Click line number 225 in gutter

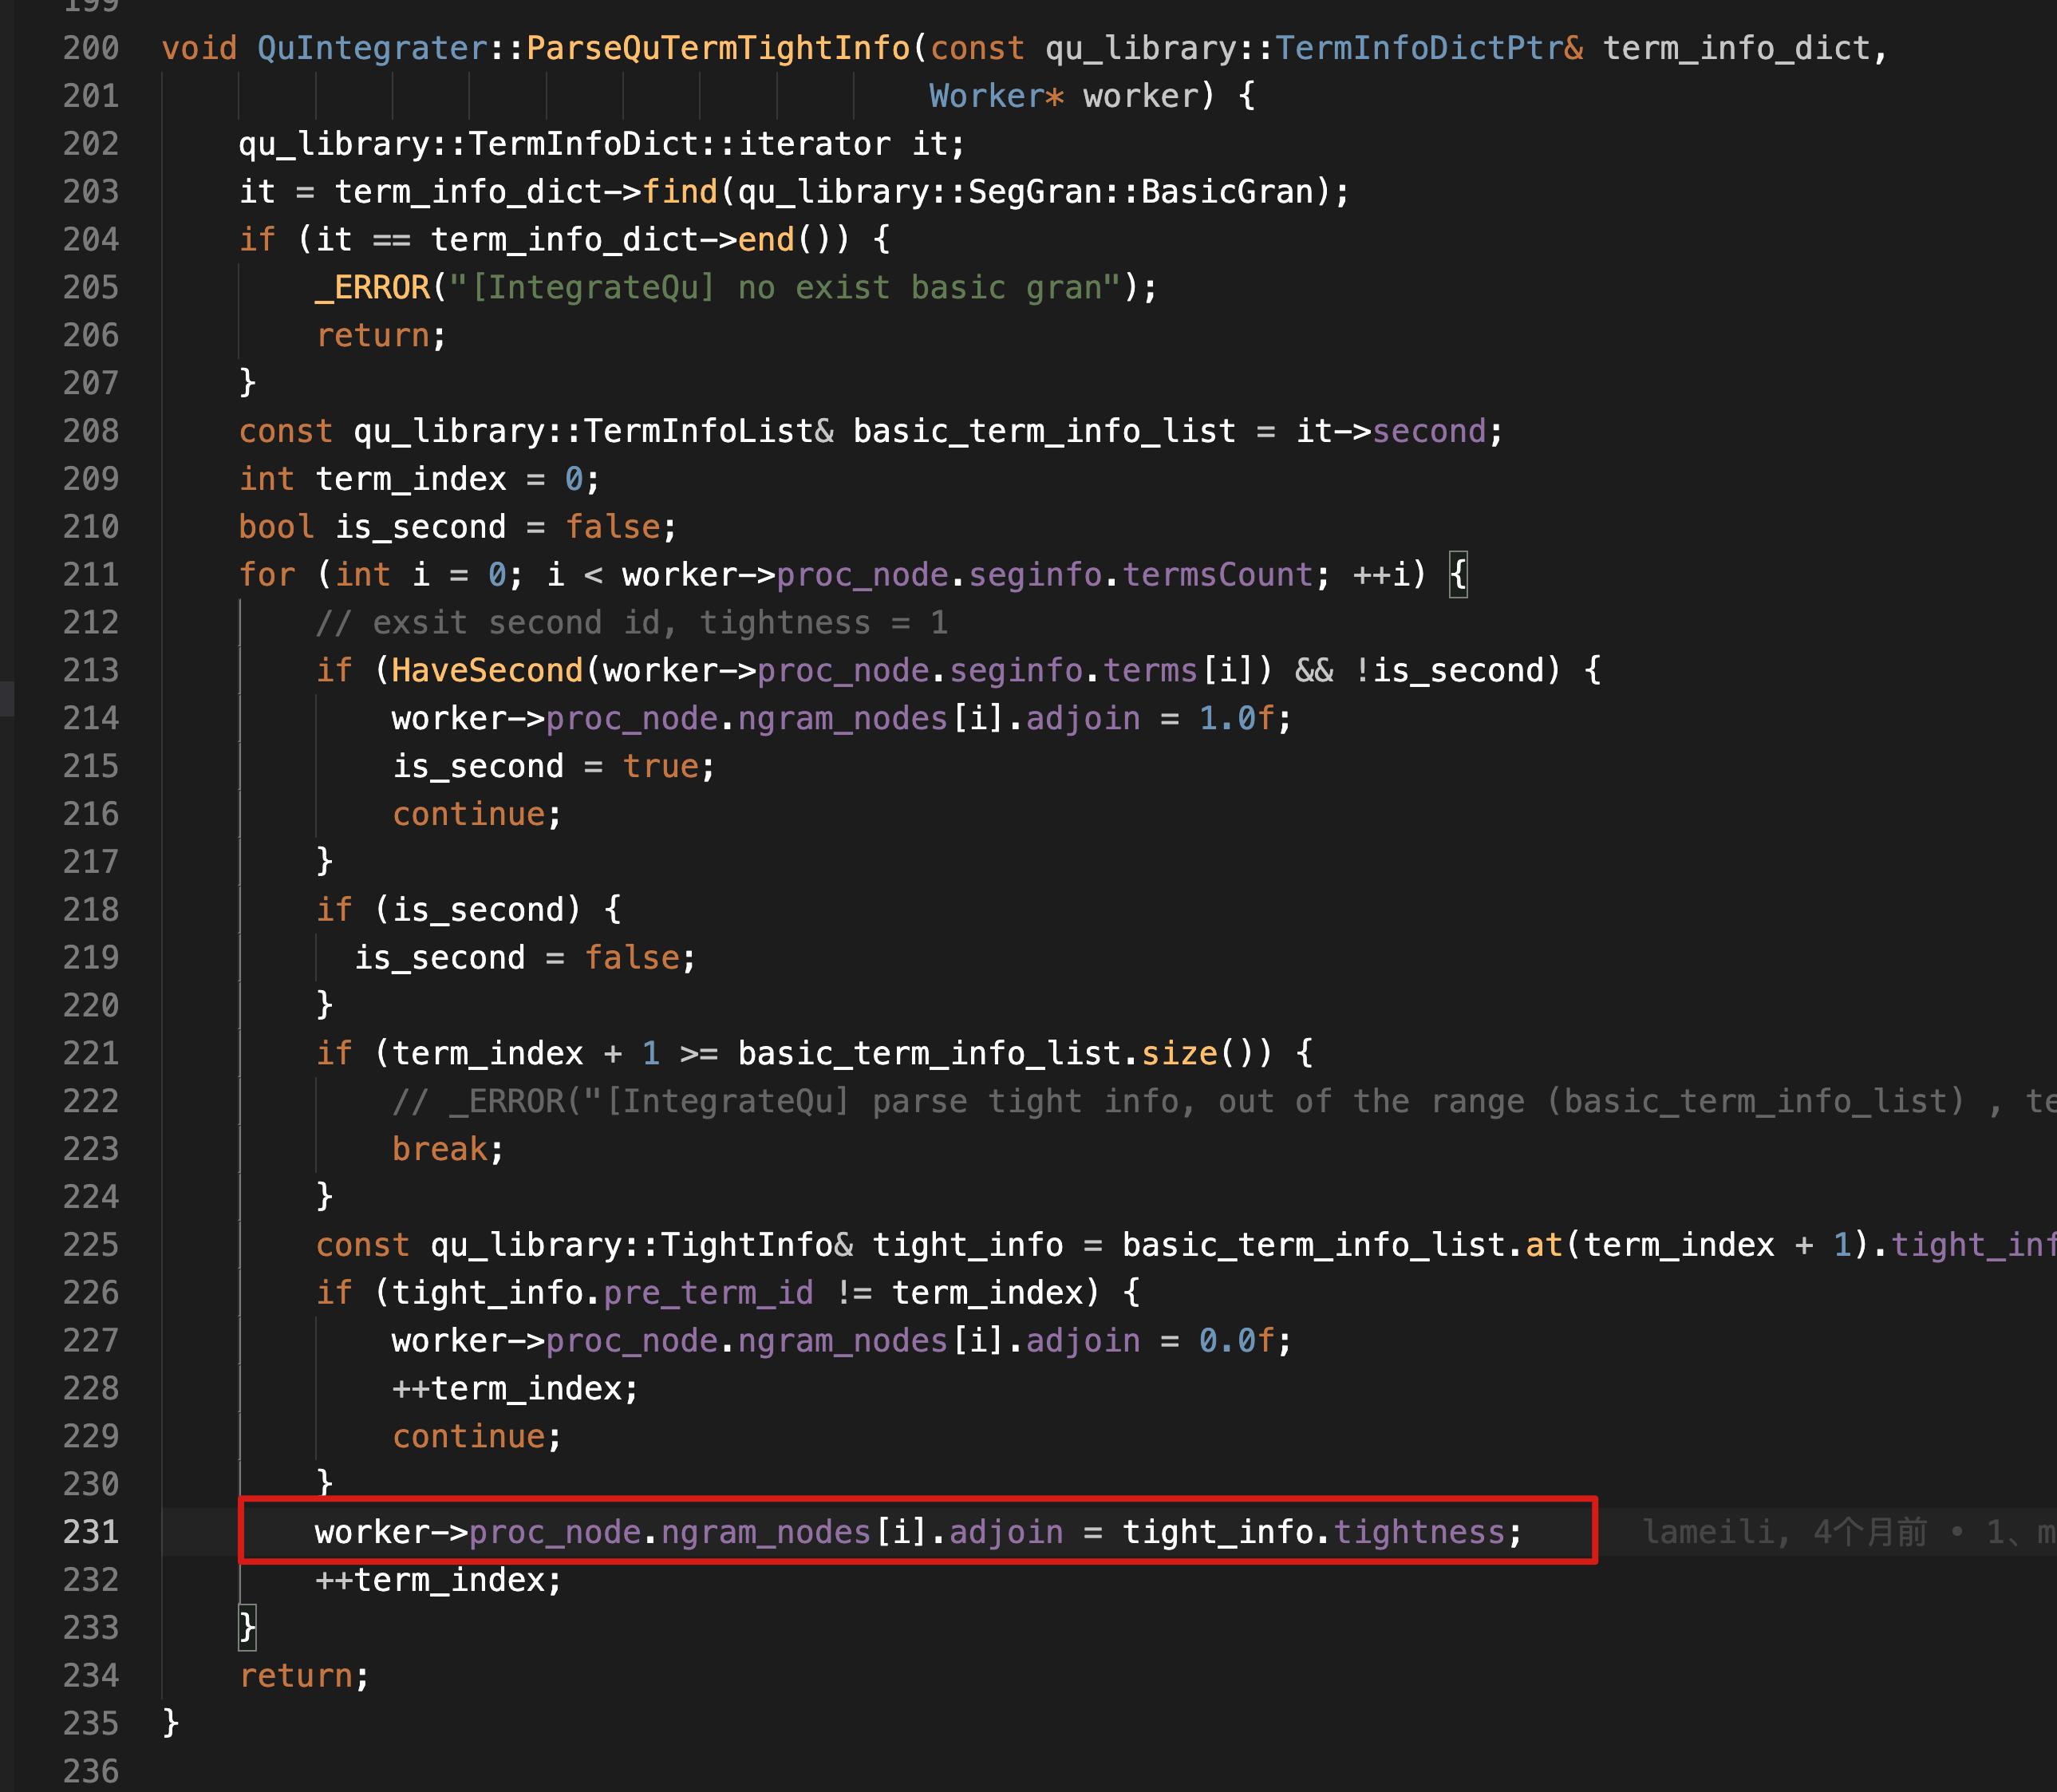coord(91,1244)
